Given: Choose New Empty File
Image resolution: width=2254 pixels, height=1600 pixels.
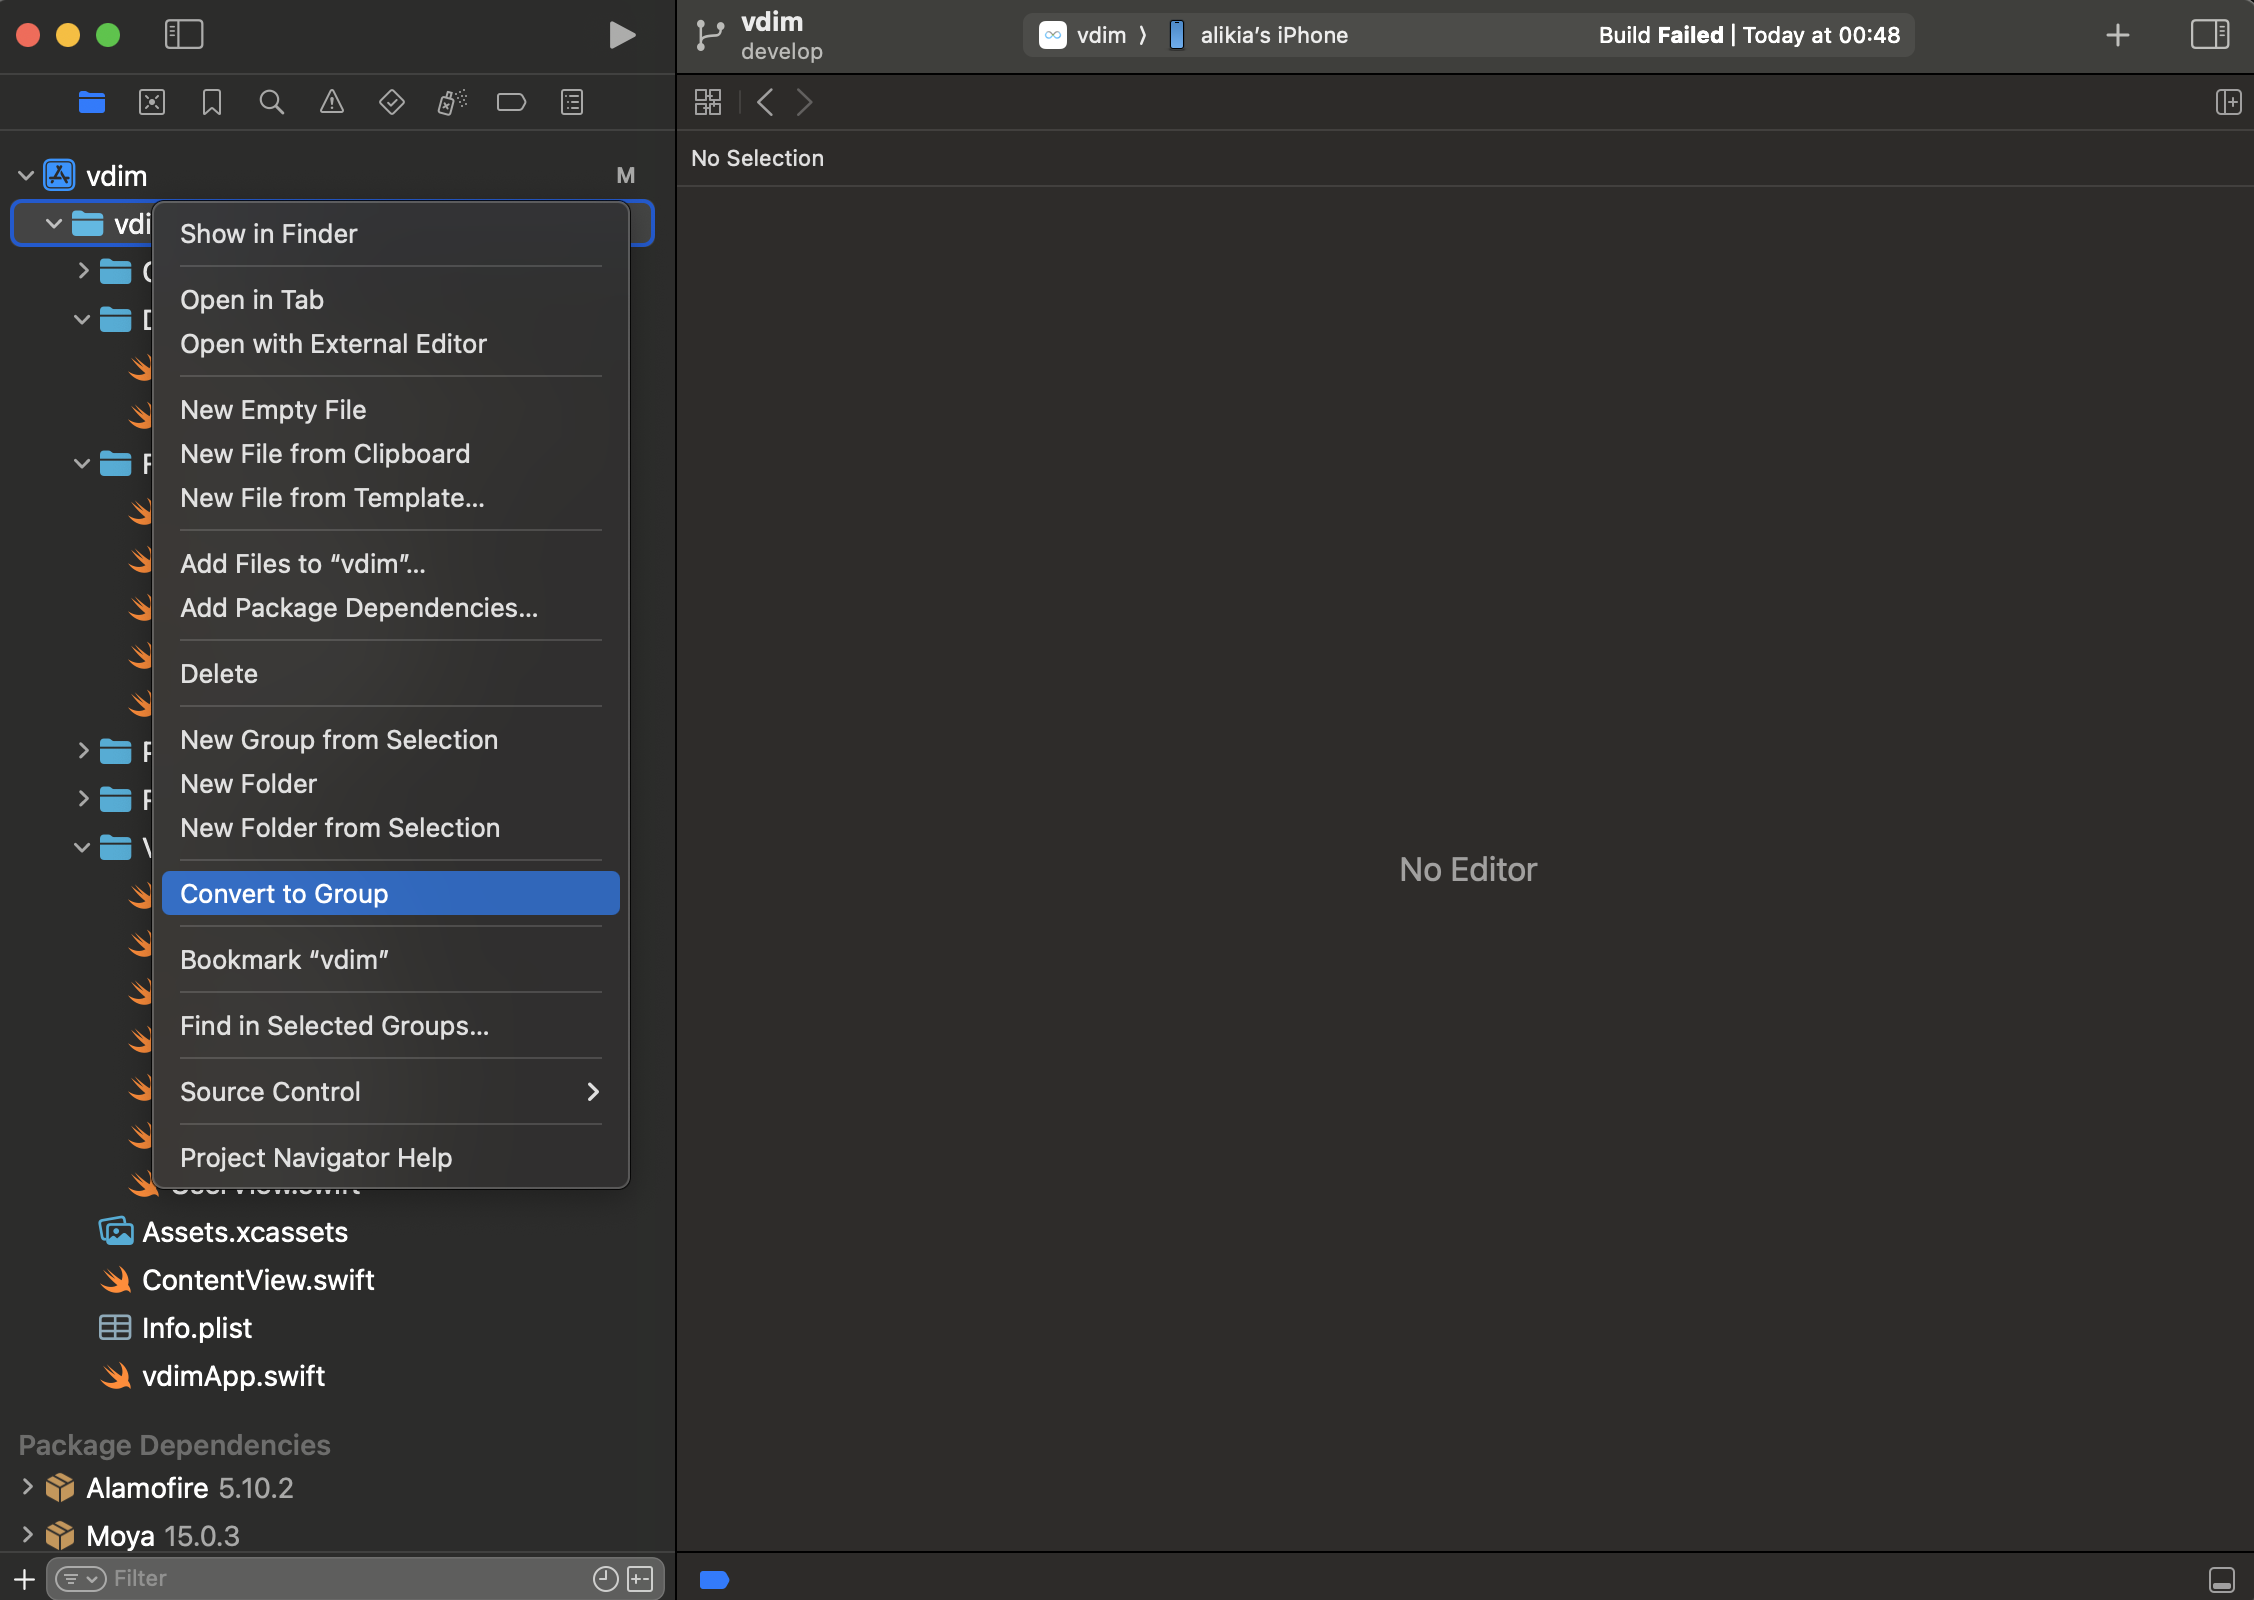Looking at the screenshot, I should 390,410.
